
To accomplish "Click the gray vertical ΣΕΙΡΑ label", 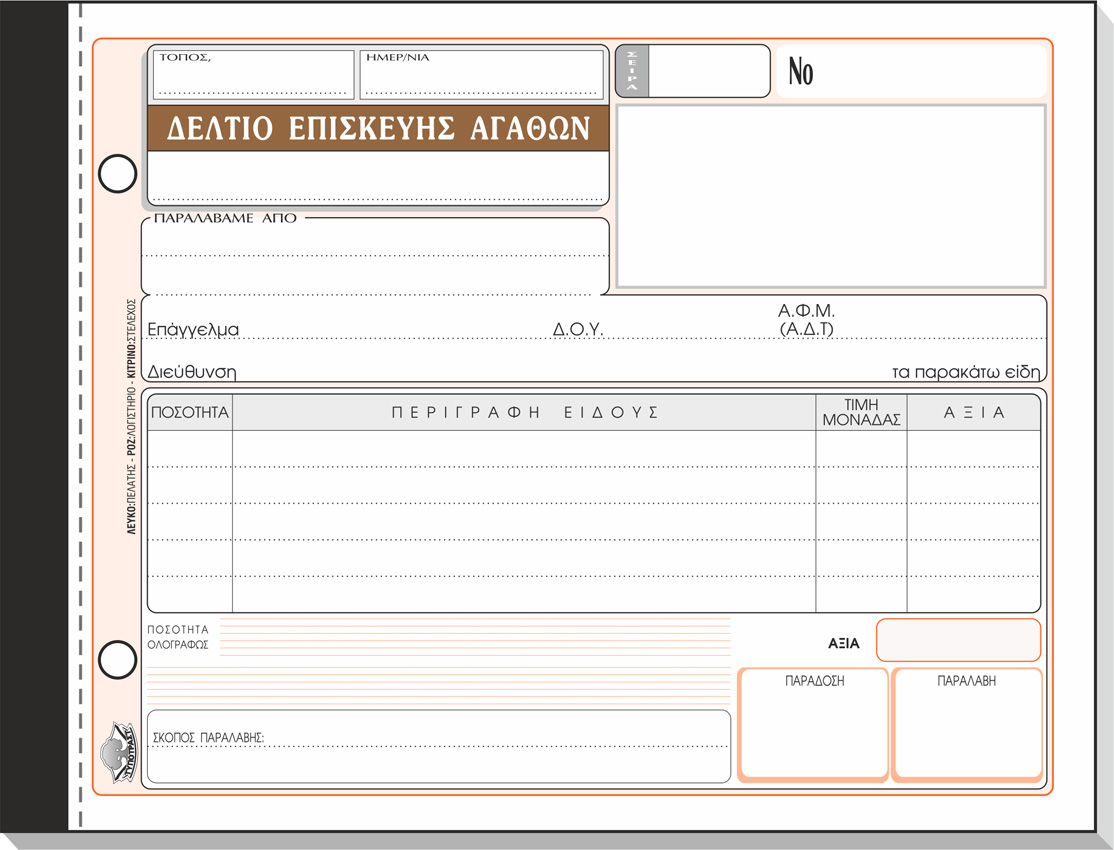I will (x=632, y=72).
